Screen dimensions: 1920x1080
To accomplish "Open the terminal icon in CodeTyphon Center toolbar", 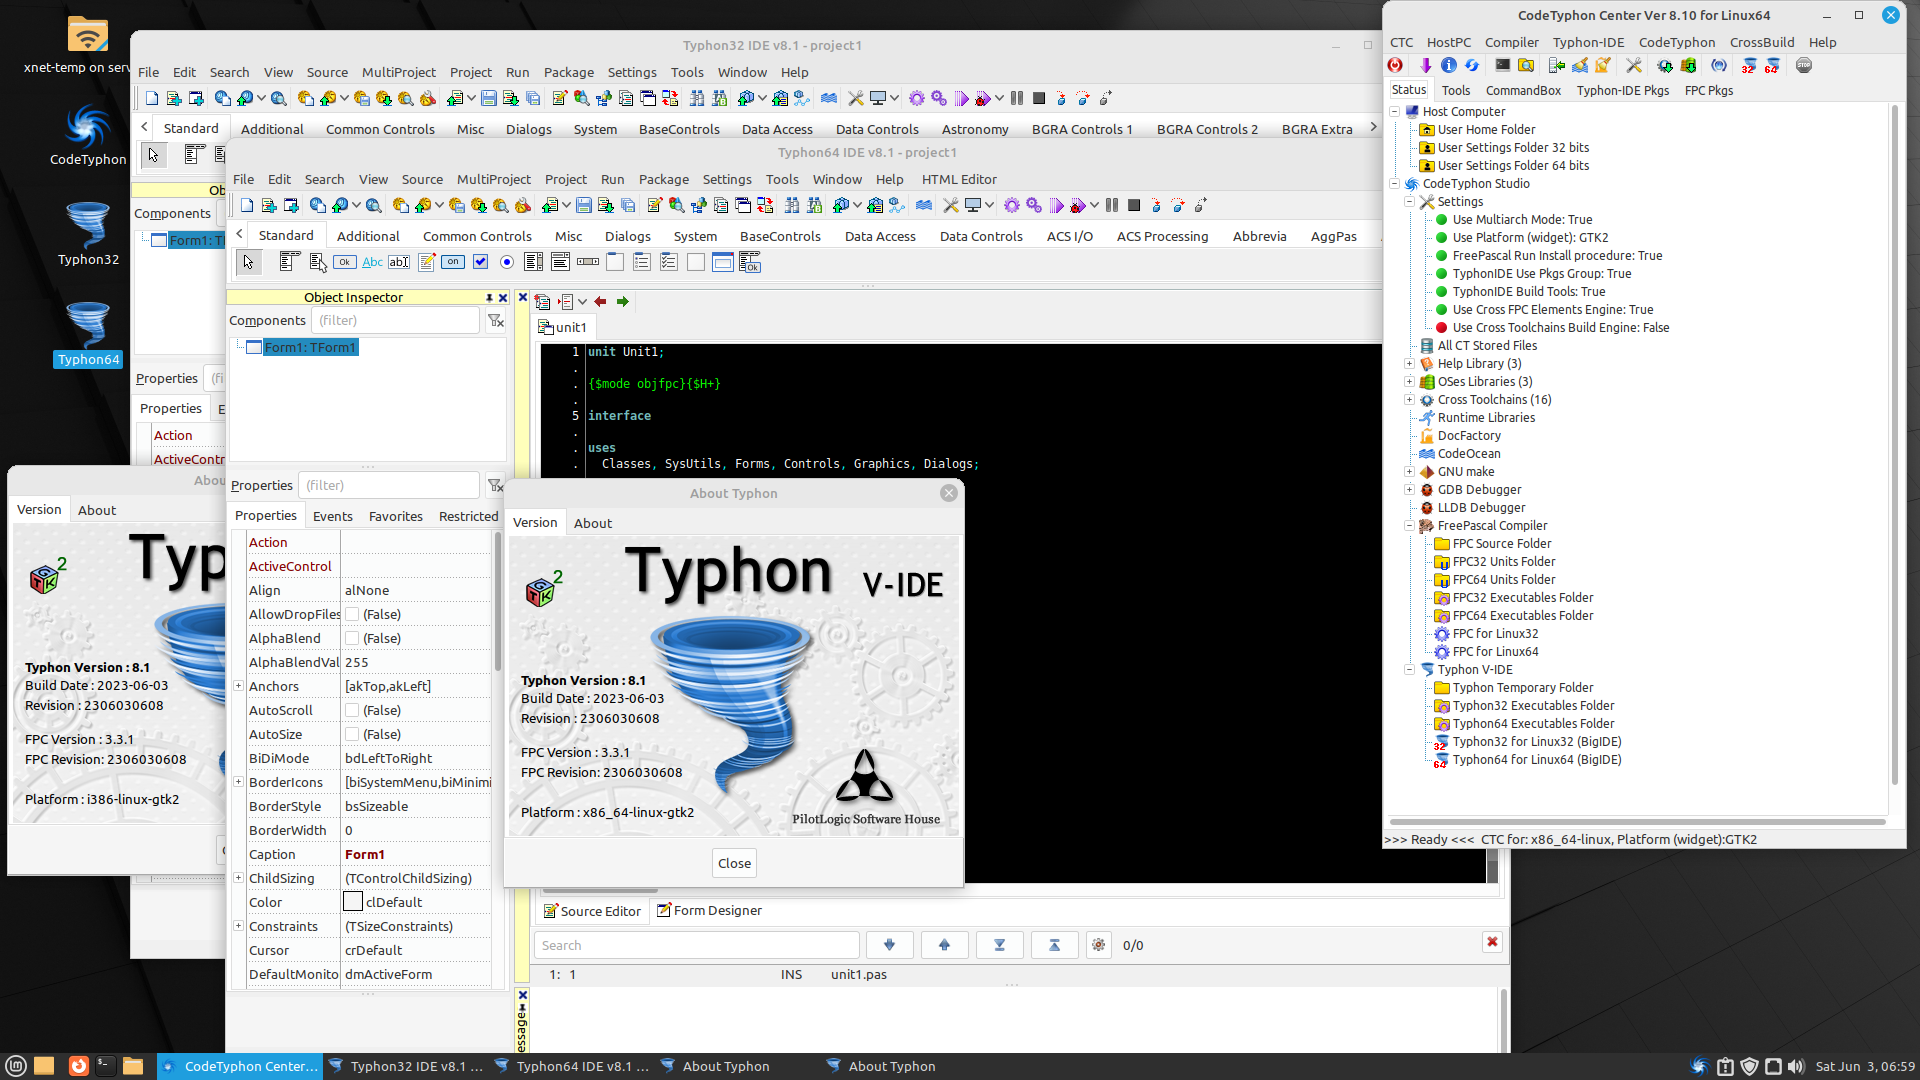I will click(1502, 66).
